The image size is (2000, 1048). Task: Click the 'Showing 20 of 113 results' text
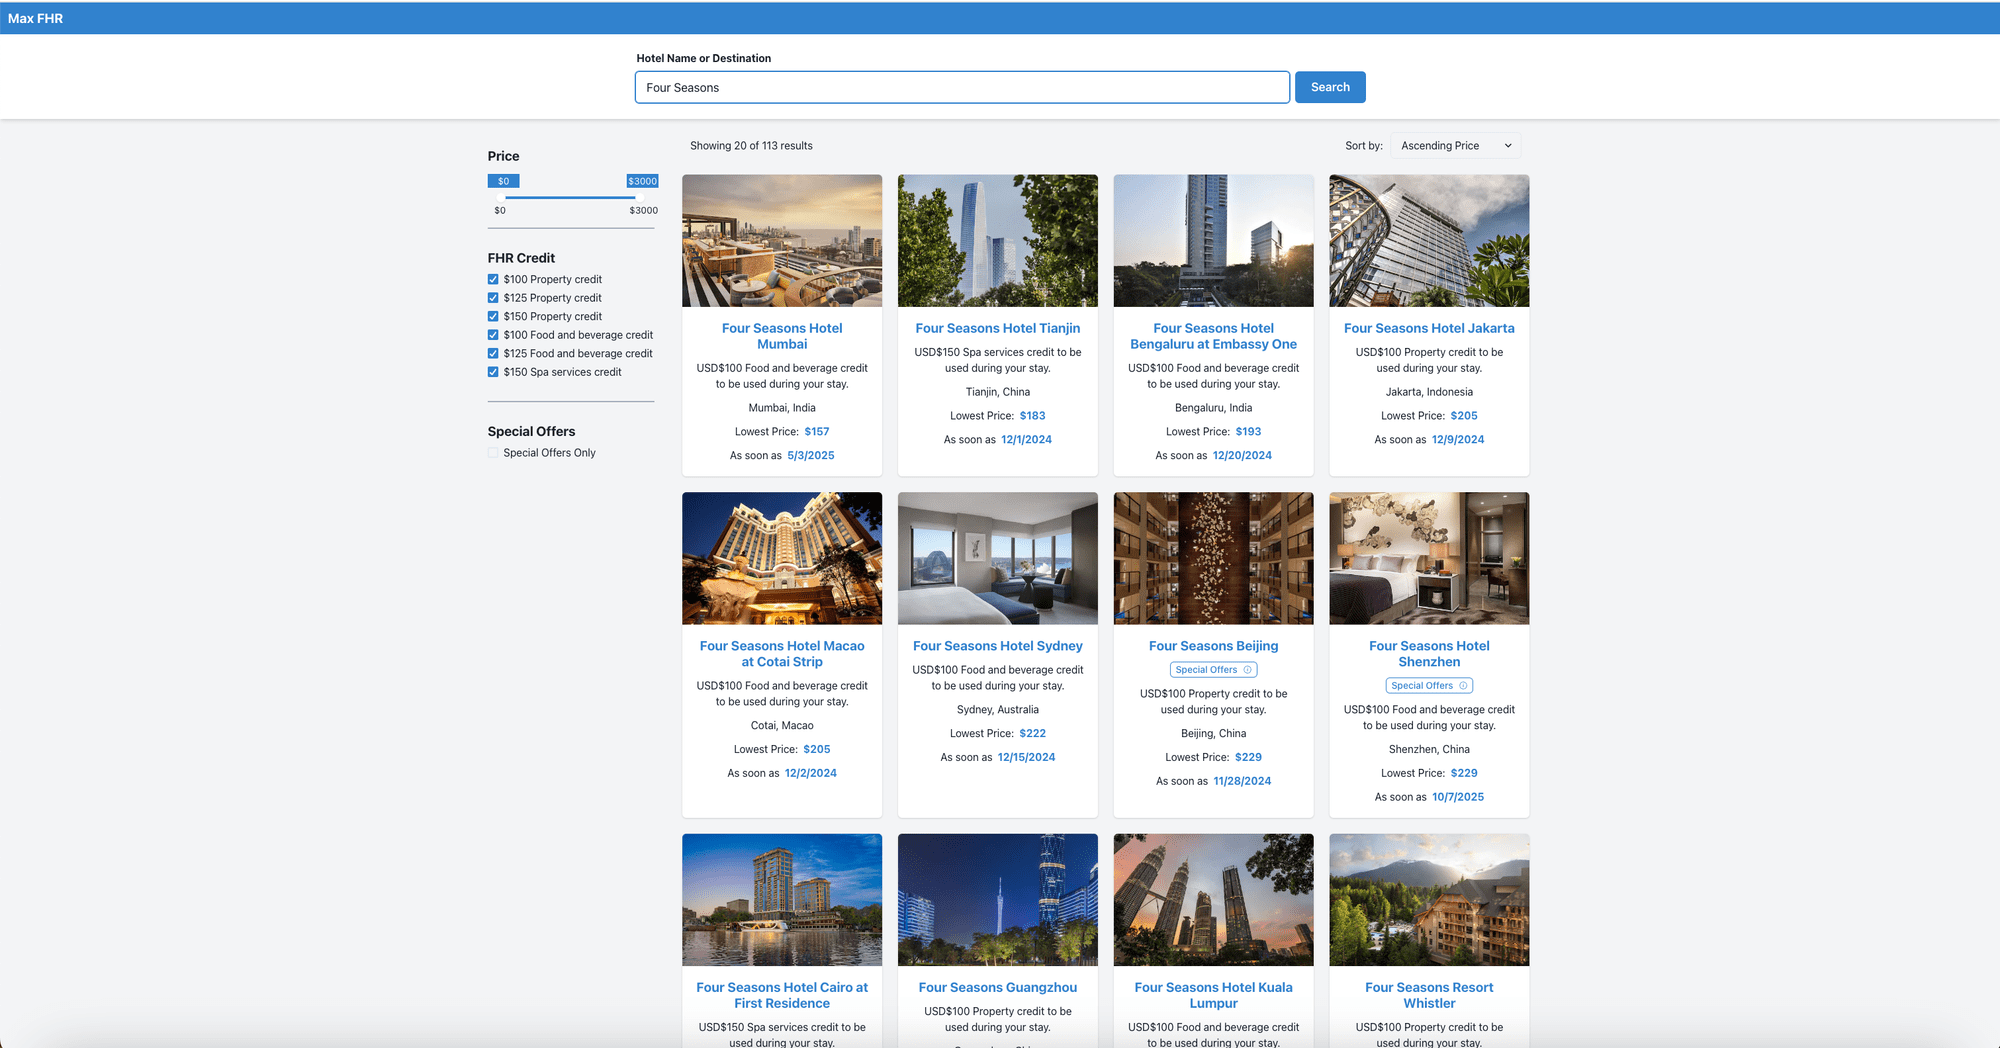(x=751, y=146)
